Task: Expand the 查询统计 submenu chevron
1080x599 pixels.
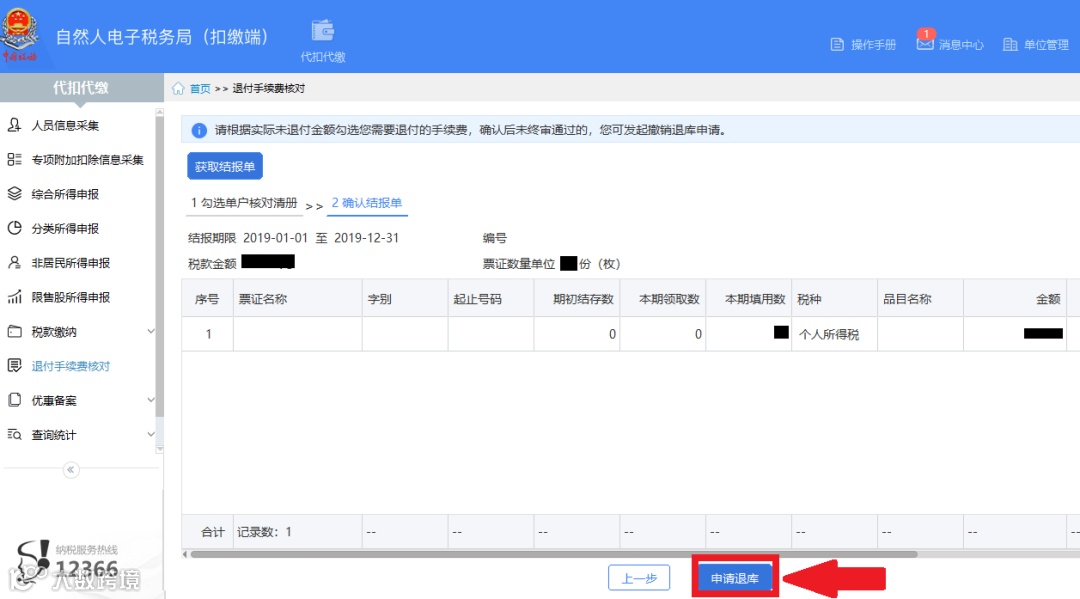Action: click(x=151, y=434)
